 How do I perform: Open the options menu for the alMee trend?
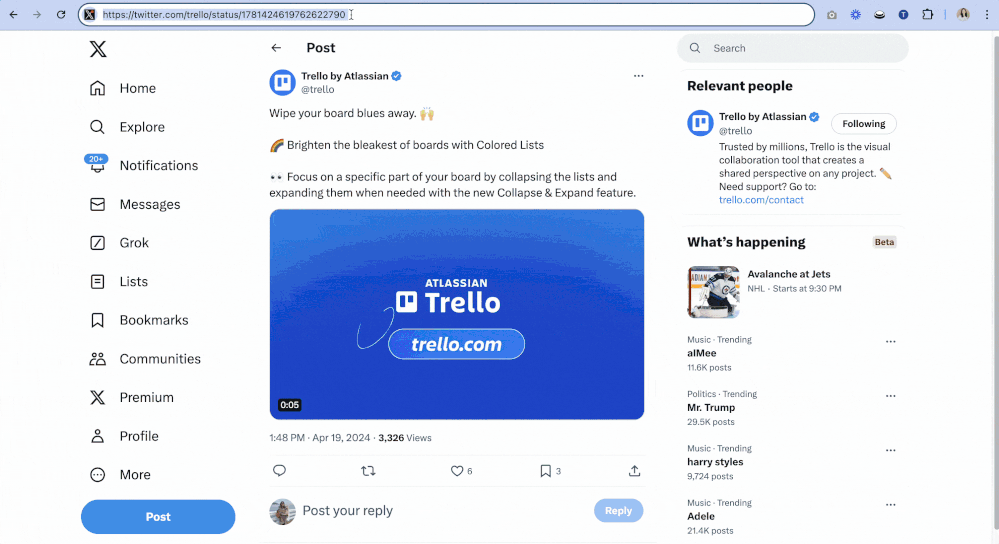[891, 341]
